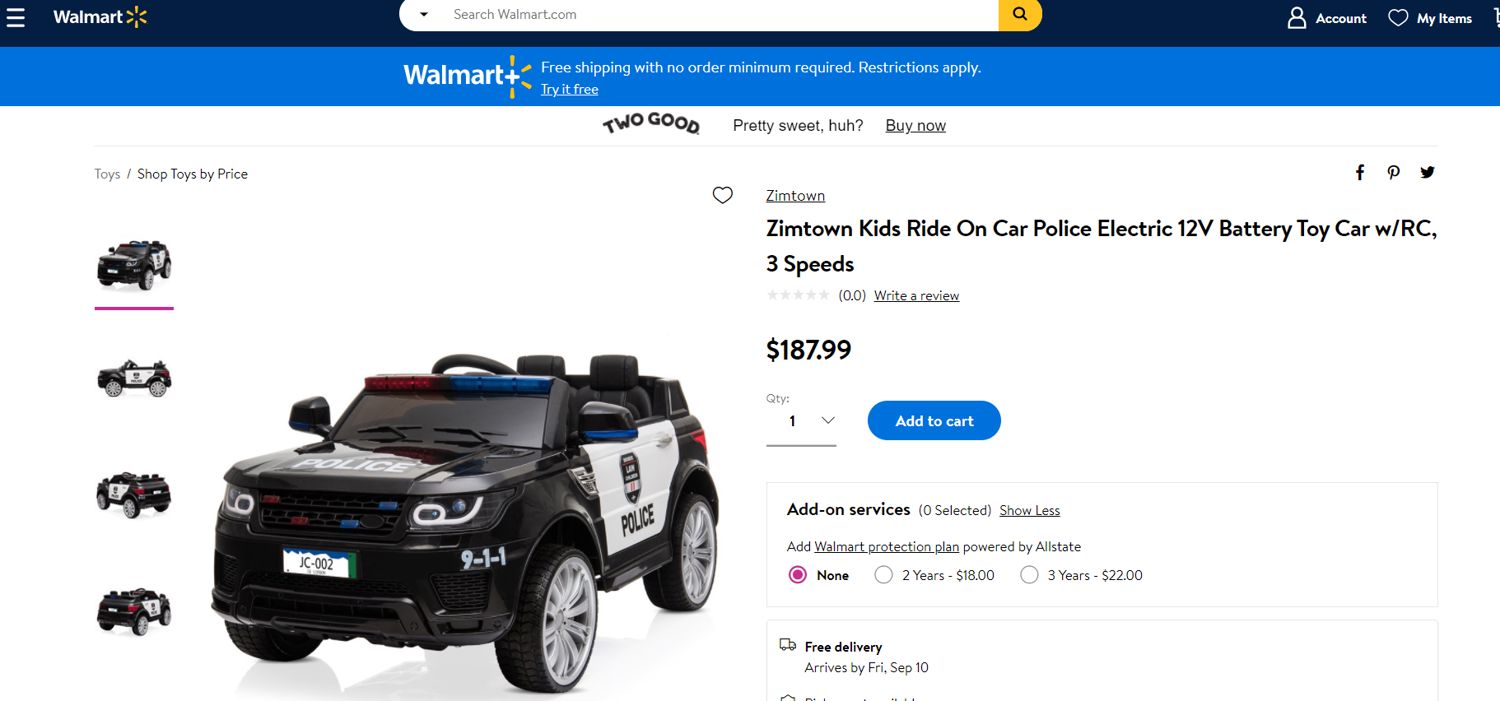Go to Walmart home via logo
The height and width of the screenshot is (701, 1500).
(x=100, y=17)
